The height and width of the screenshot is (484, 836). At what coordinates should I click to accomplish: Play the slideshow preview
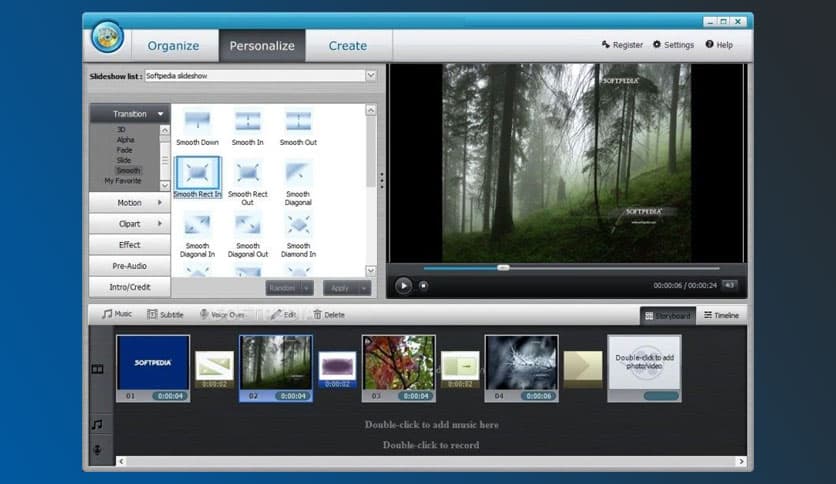coord(404,286)
